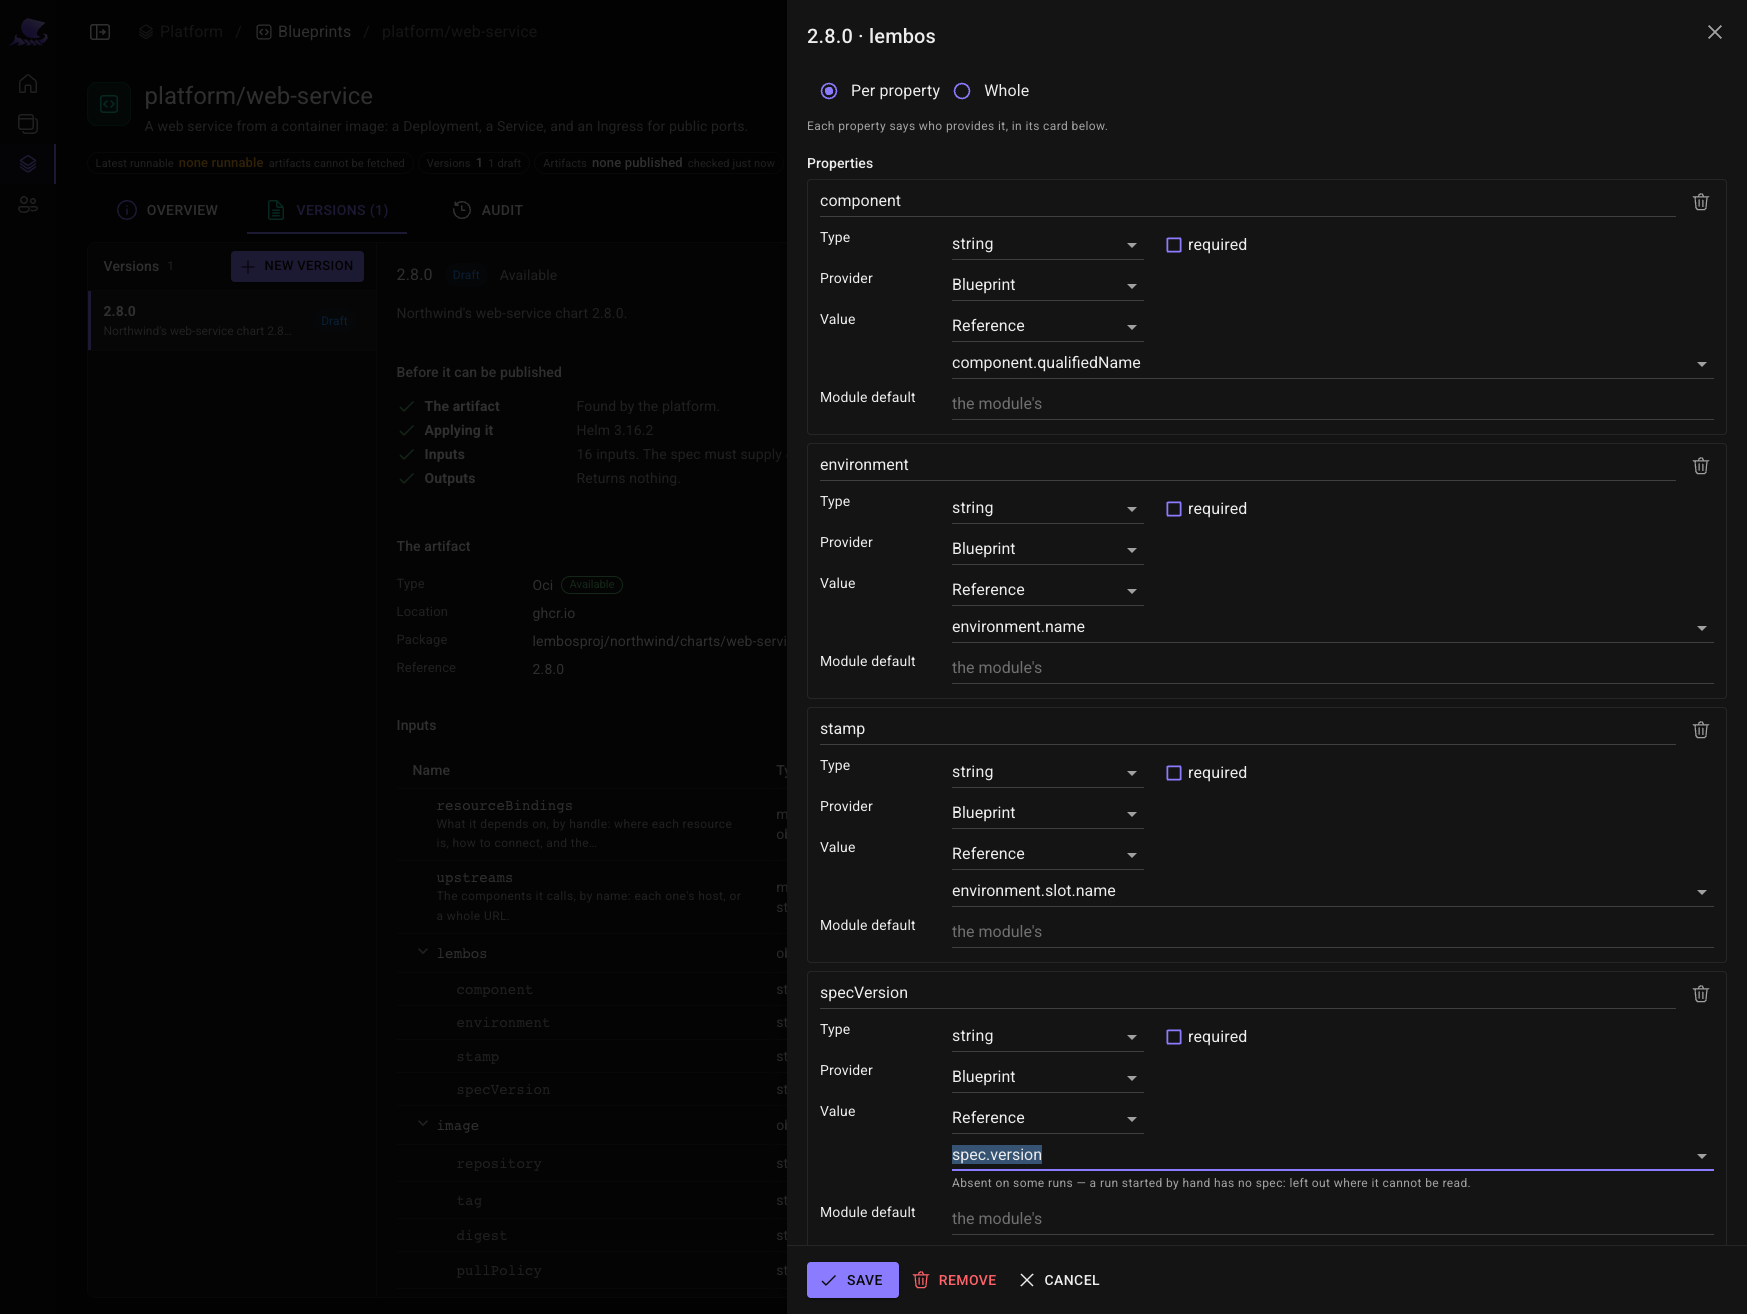Delete the specVersion property card
This screenshot has height=1314, width=1747.
pos(1700,994)
